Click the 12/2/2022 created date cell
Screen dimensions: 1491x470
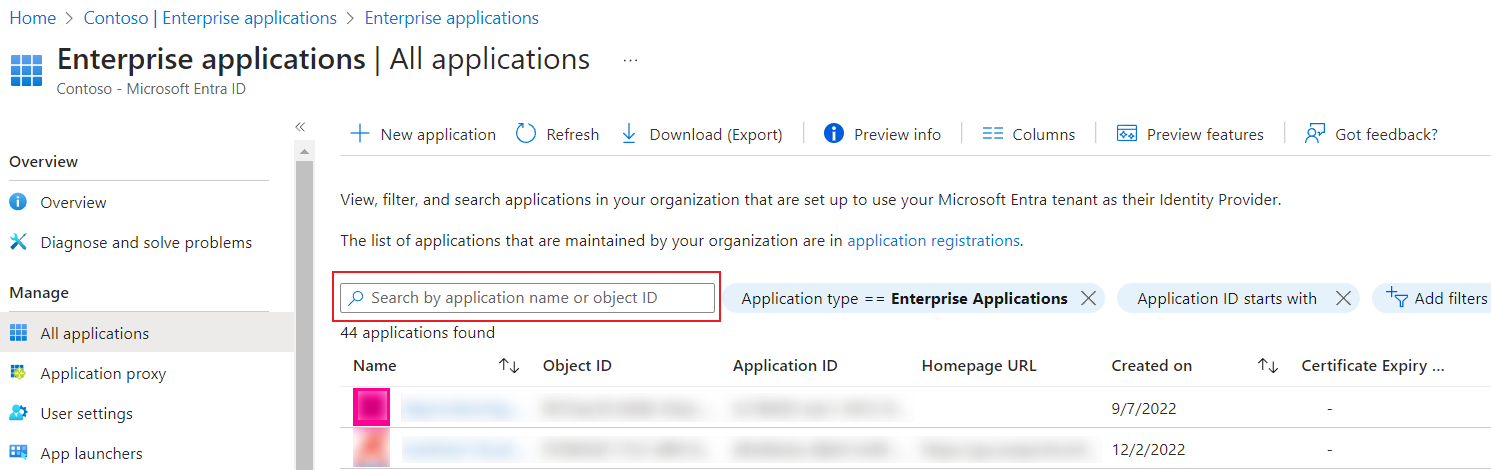pos(1148,449)
